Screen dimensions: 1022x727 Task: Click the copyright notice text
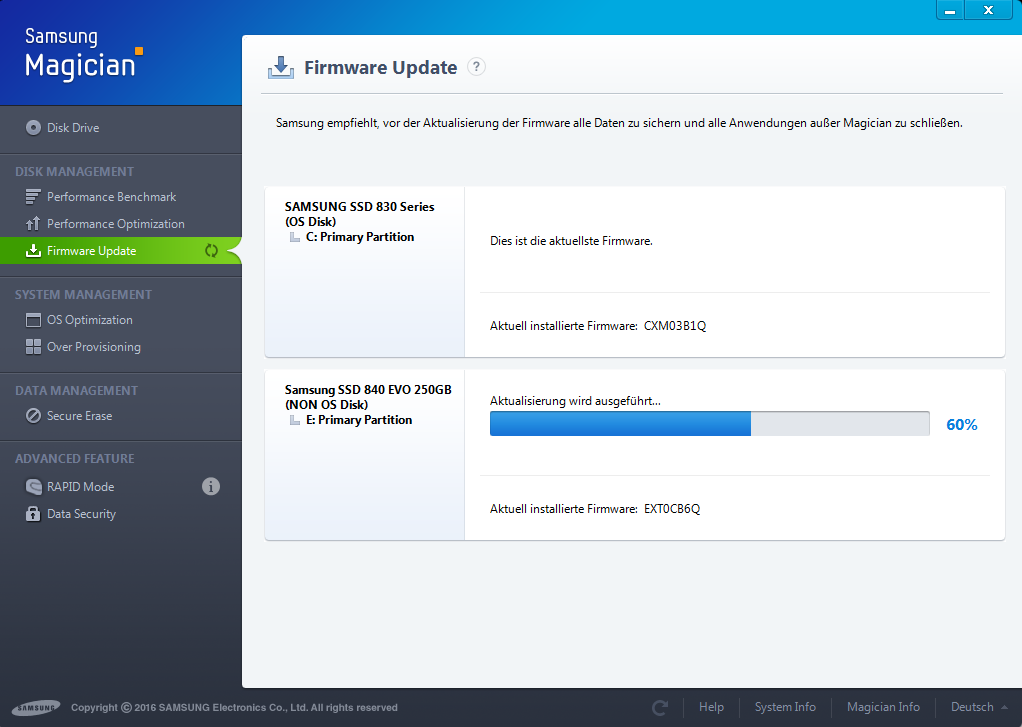(x=234, y=707)
